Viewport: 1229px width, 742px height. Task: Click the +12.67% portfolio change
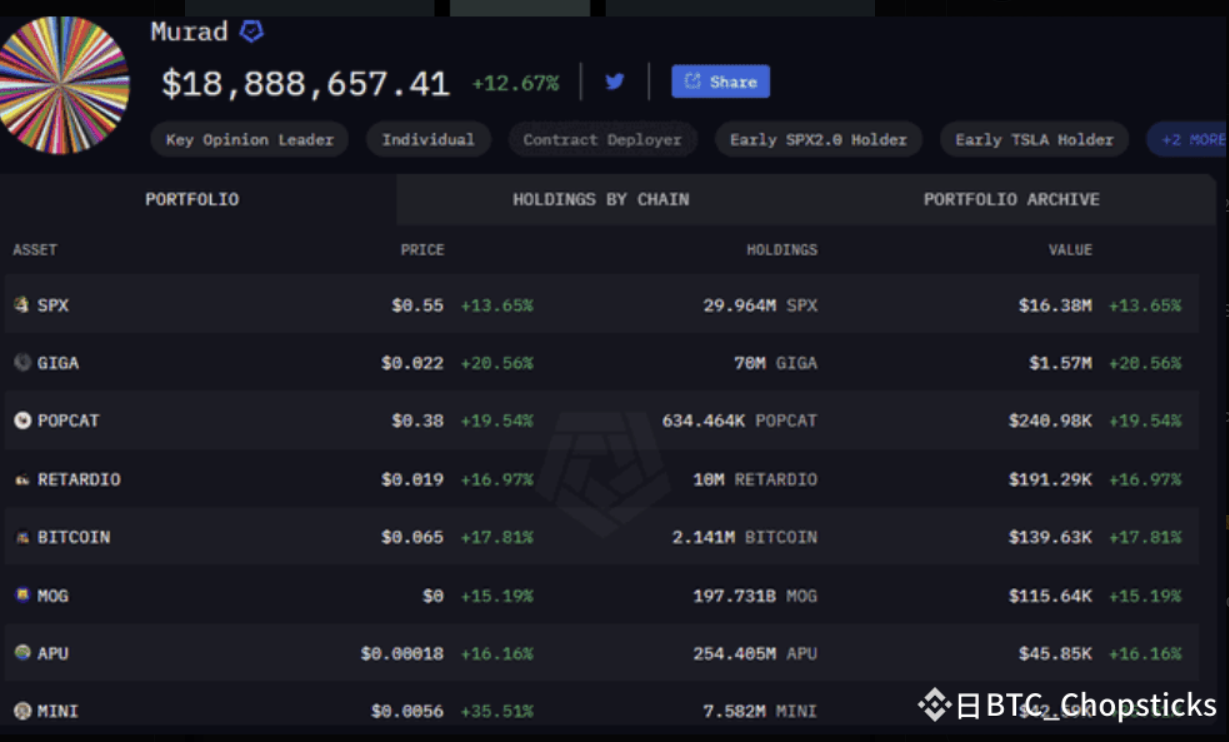[x=515, y=84]
